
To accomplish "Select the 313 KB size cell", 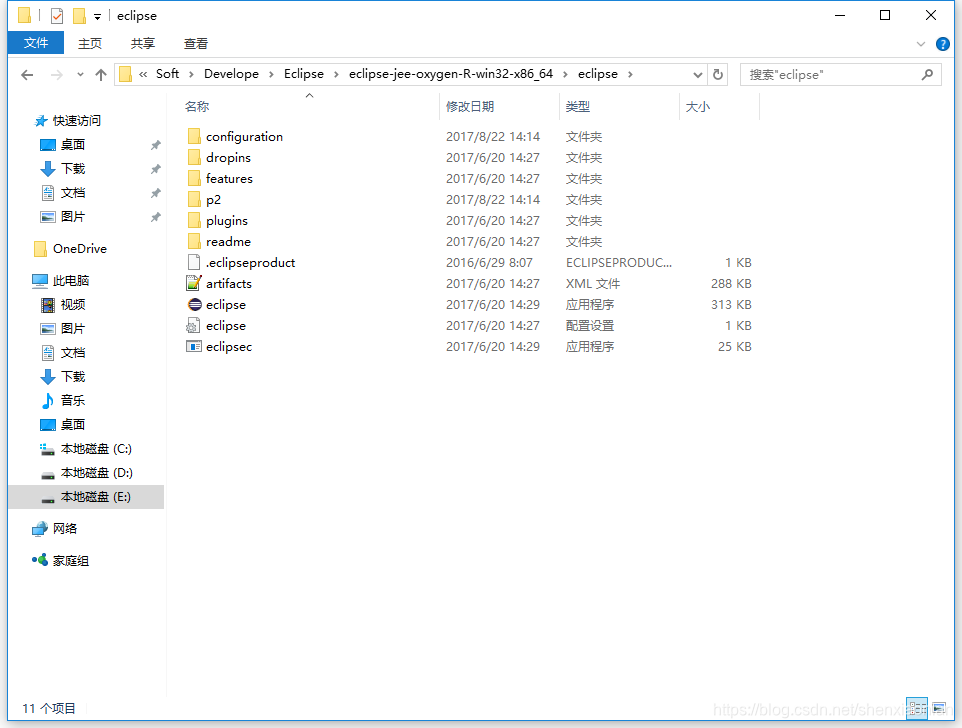I will tap(731, 305).
